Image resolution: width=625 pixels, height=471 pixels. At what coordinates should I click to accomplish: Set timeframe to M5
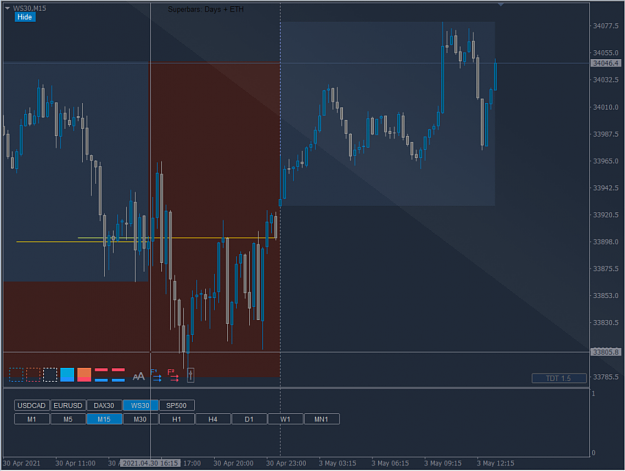[68, 419]
